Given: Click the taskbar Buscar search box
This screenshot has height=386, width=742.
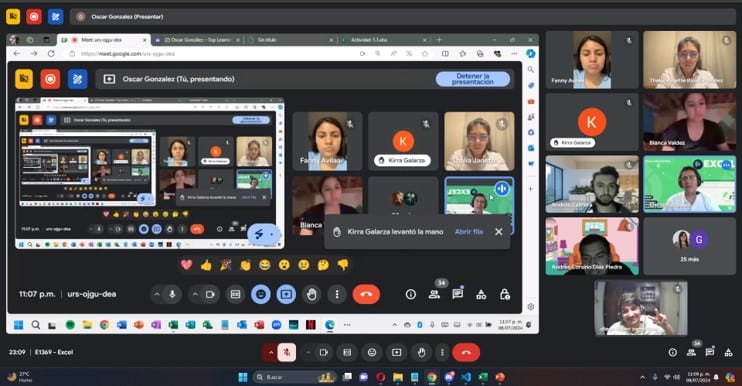Looking at the screenshot, I should point(294,377).
